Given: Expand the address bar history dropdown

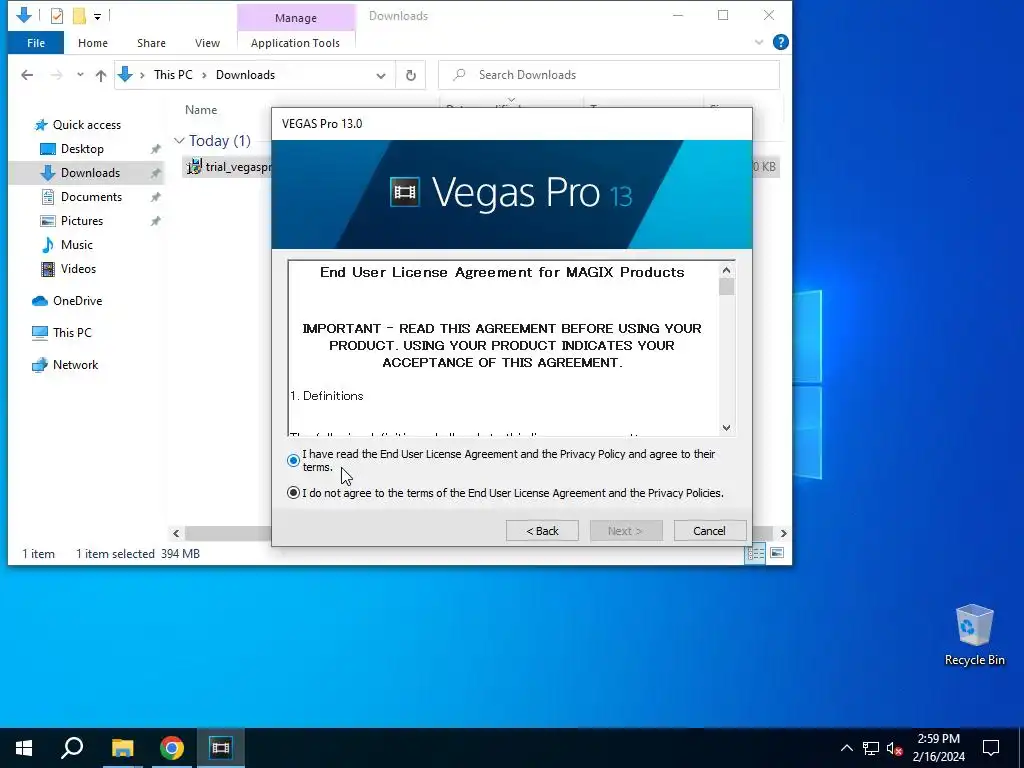Looking at the screenshot, I should point(381,75).
